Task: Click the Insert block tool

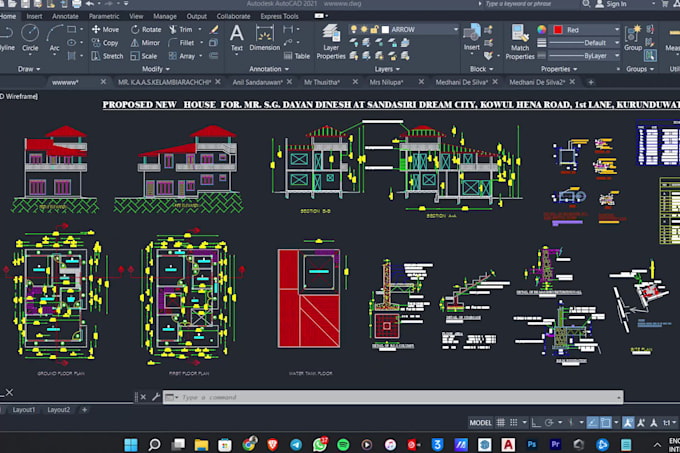Action: pos(471,38)
